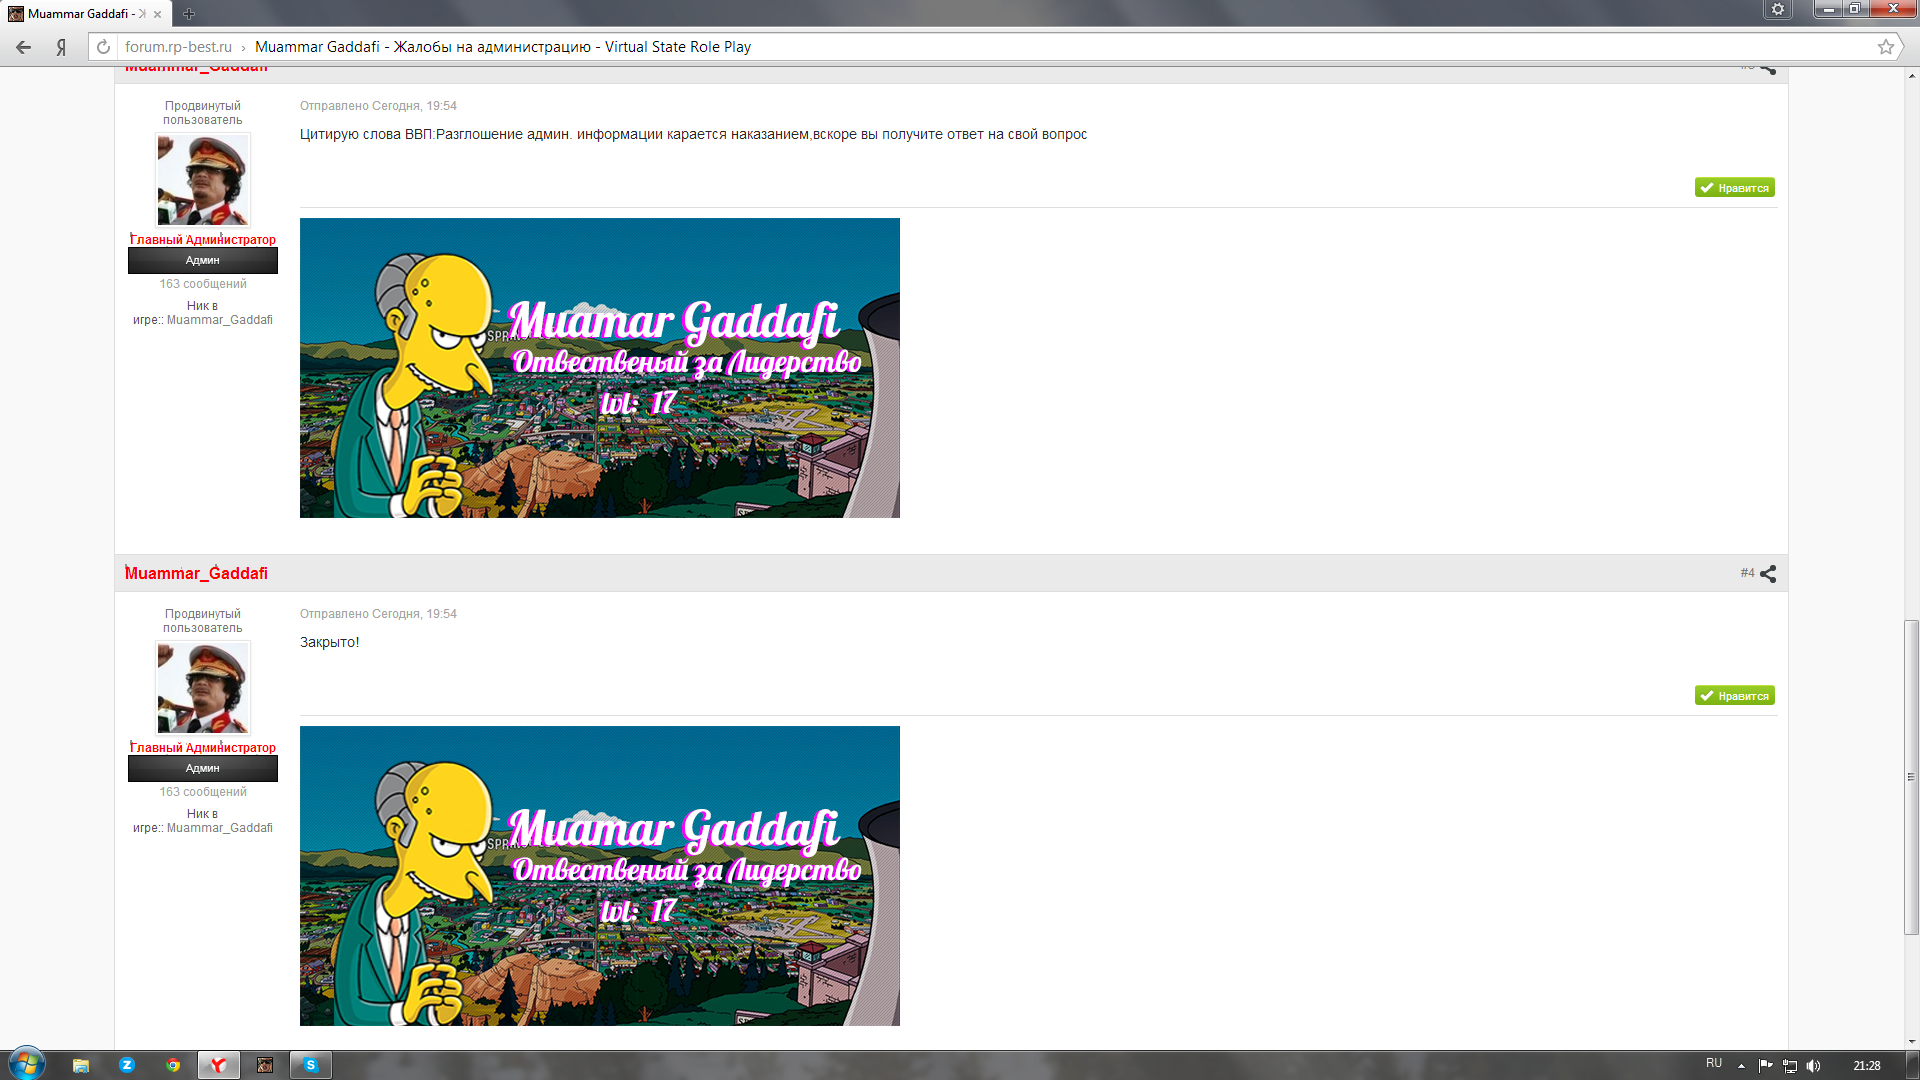Click the 21:28 system clock
The width and height of the screenshot is (1920, 1080).
[1867, 1066]
